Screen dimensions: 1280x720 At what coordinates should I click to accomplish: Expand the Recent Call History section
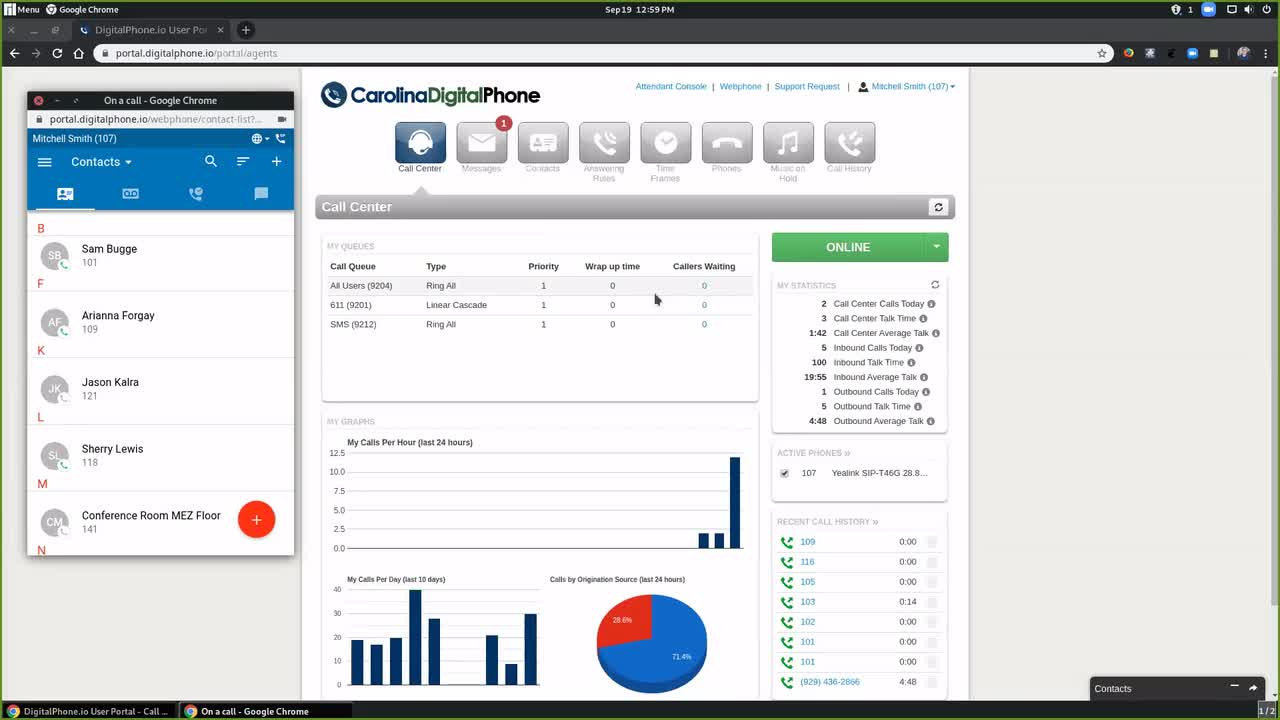[828, 522]
